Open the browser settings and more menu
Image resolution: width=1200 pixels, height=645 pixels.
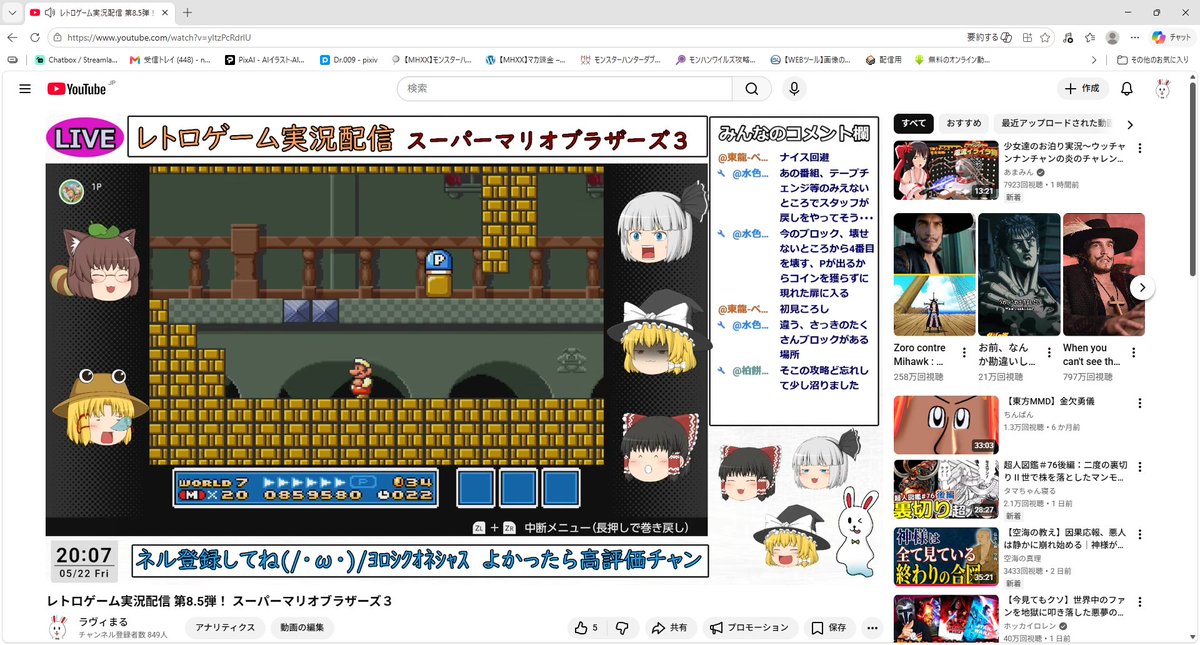click(x=1134, y=37)
